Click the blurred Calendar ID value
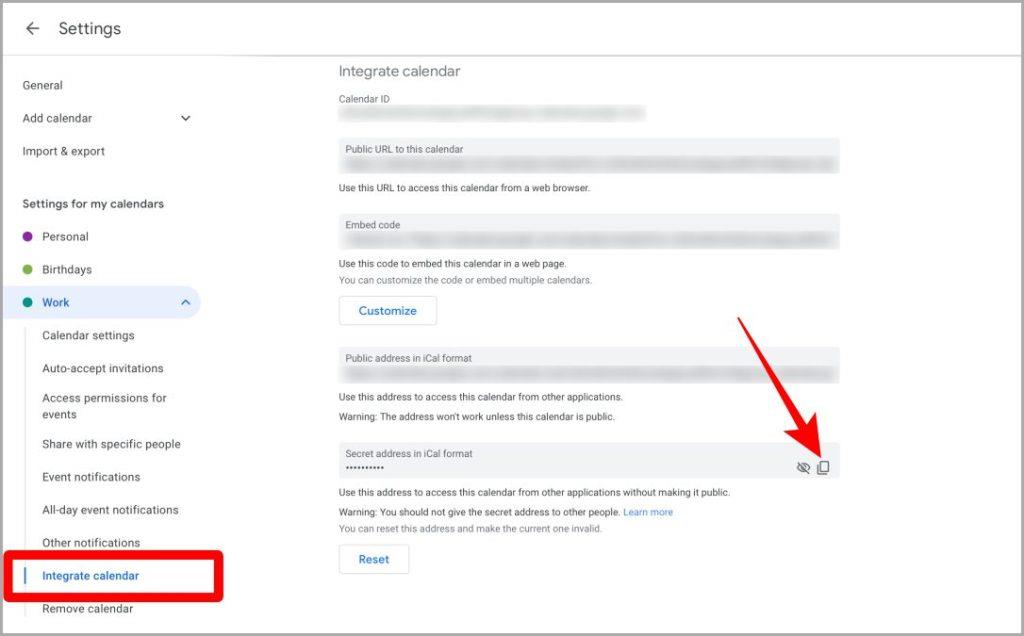Image resolution: width=1024 pixels, height=636 pixels. click(491, 114)
